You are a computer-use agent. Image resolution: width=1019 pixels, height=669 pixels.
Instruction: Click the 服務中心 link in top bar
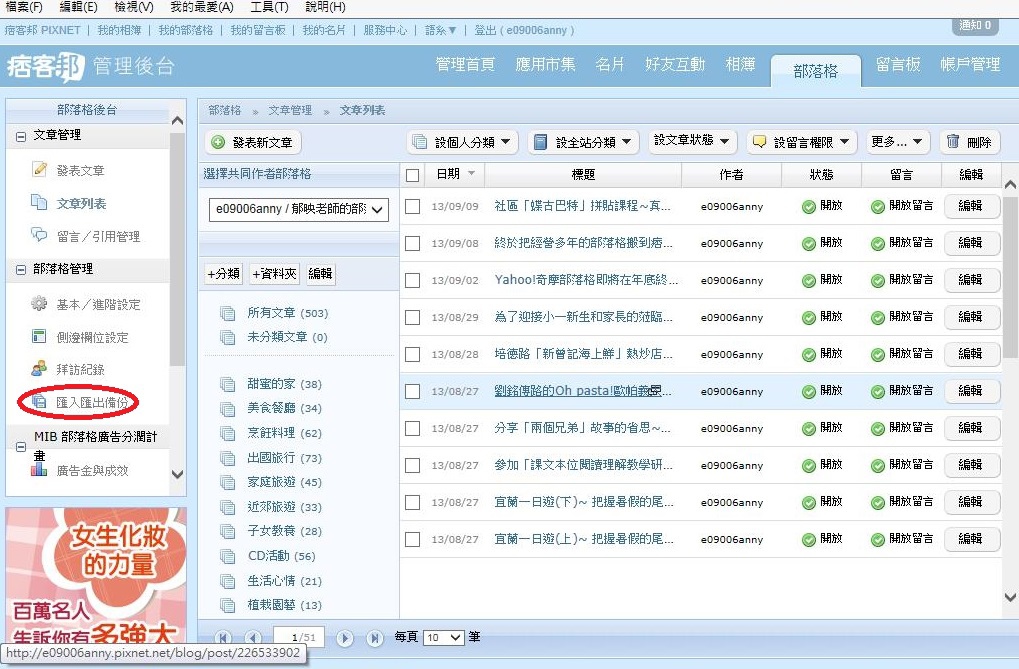[x=385, y=31]
